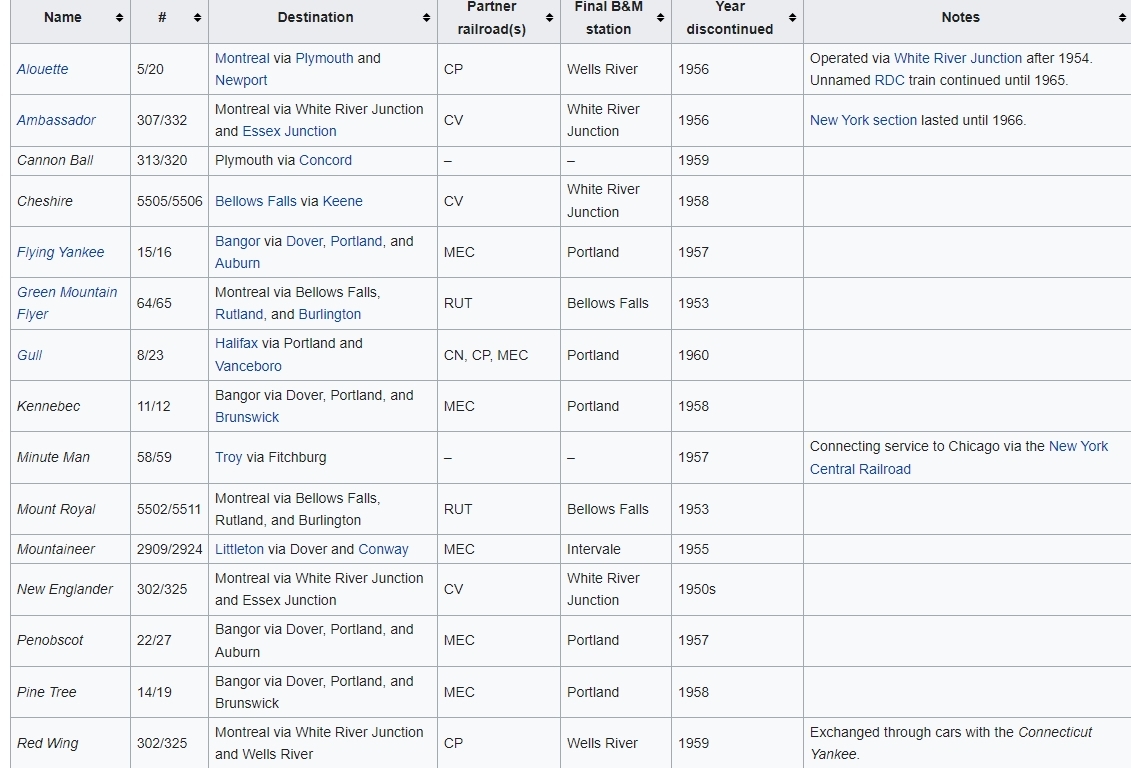Open the Littleton link in Mountaineer row
The image size is (1131, 768).
click(239, 549)
